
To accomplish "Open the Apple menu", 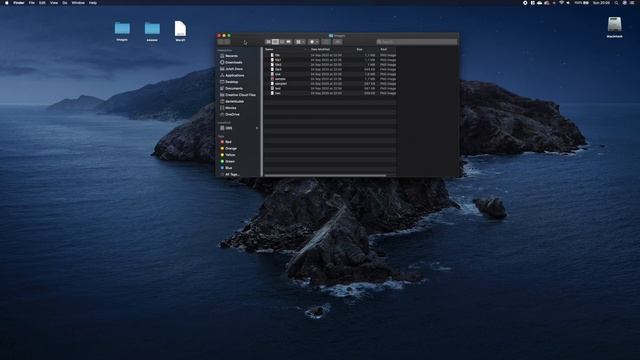I will click(7, 3).
